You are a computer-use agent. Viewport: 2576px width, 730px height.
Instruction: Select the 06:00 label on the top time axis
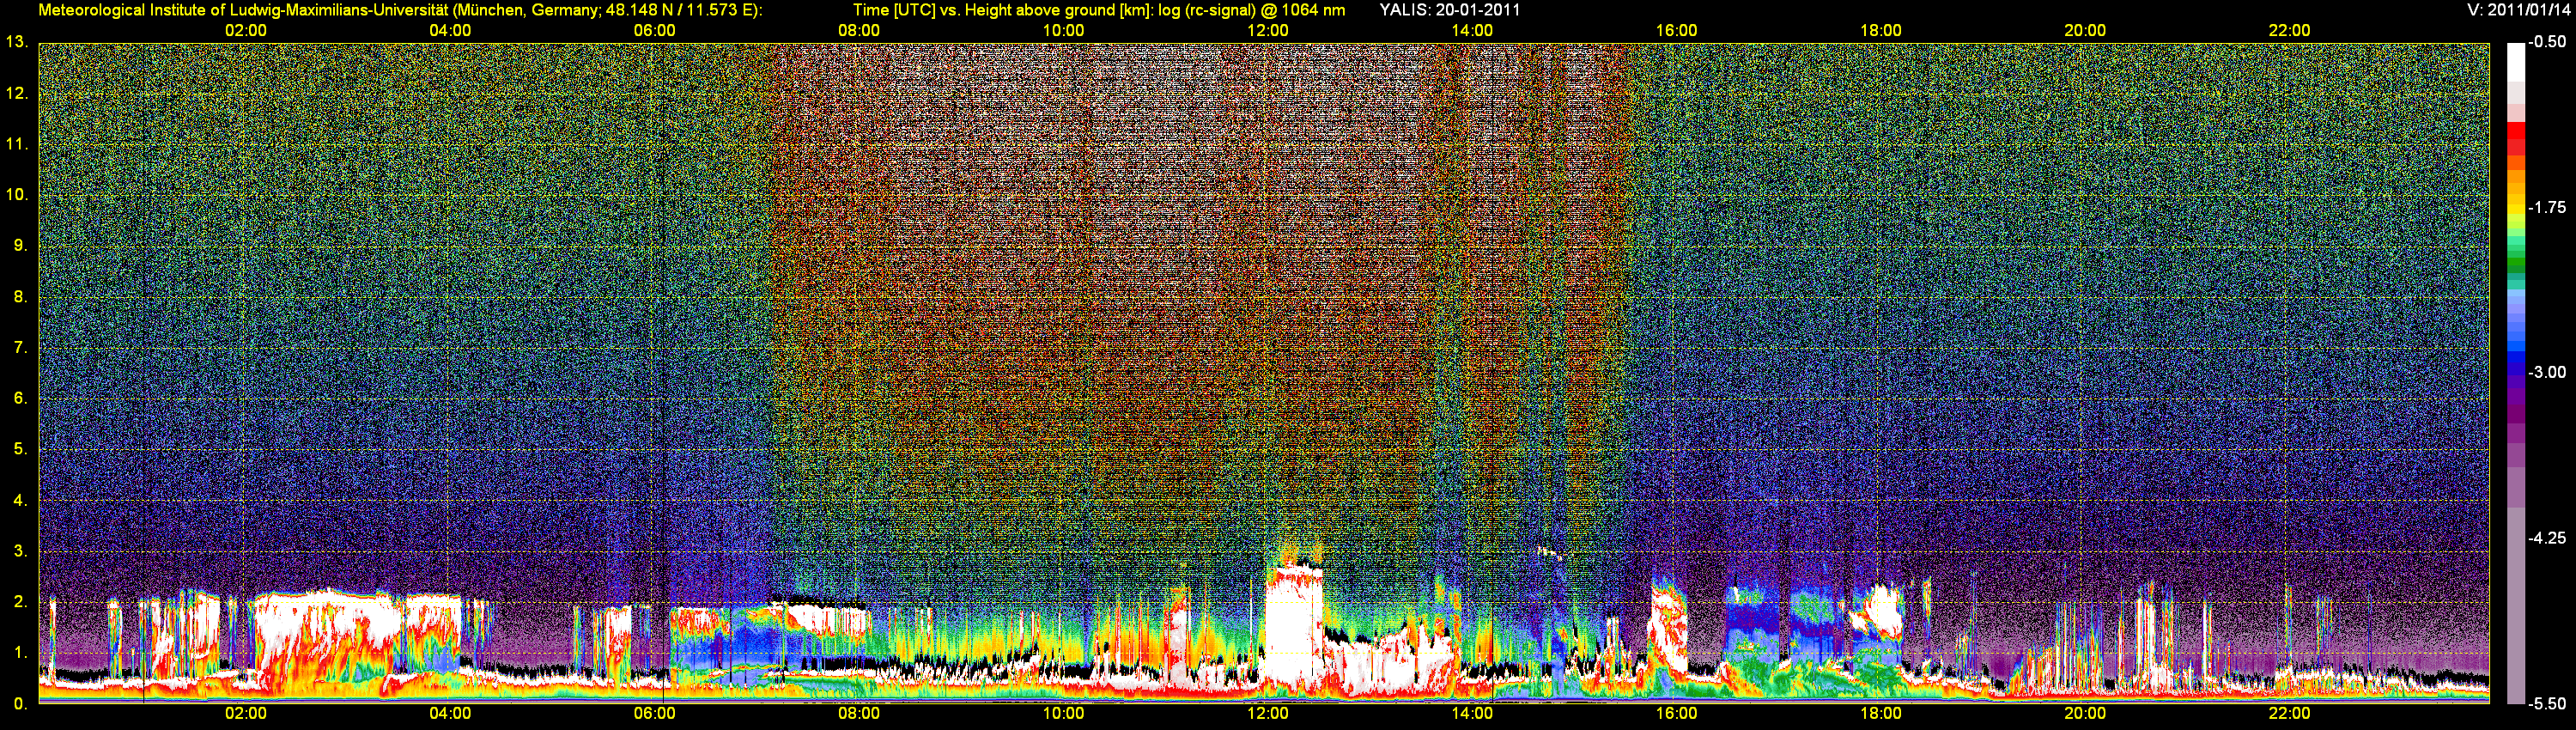[655, 30]
